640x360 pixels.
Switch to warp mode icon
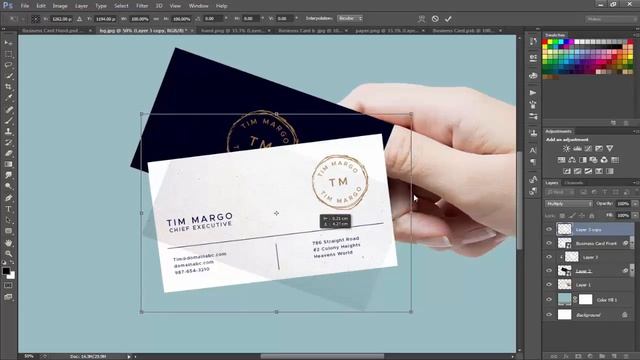[x=422, y=19]
